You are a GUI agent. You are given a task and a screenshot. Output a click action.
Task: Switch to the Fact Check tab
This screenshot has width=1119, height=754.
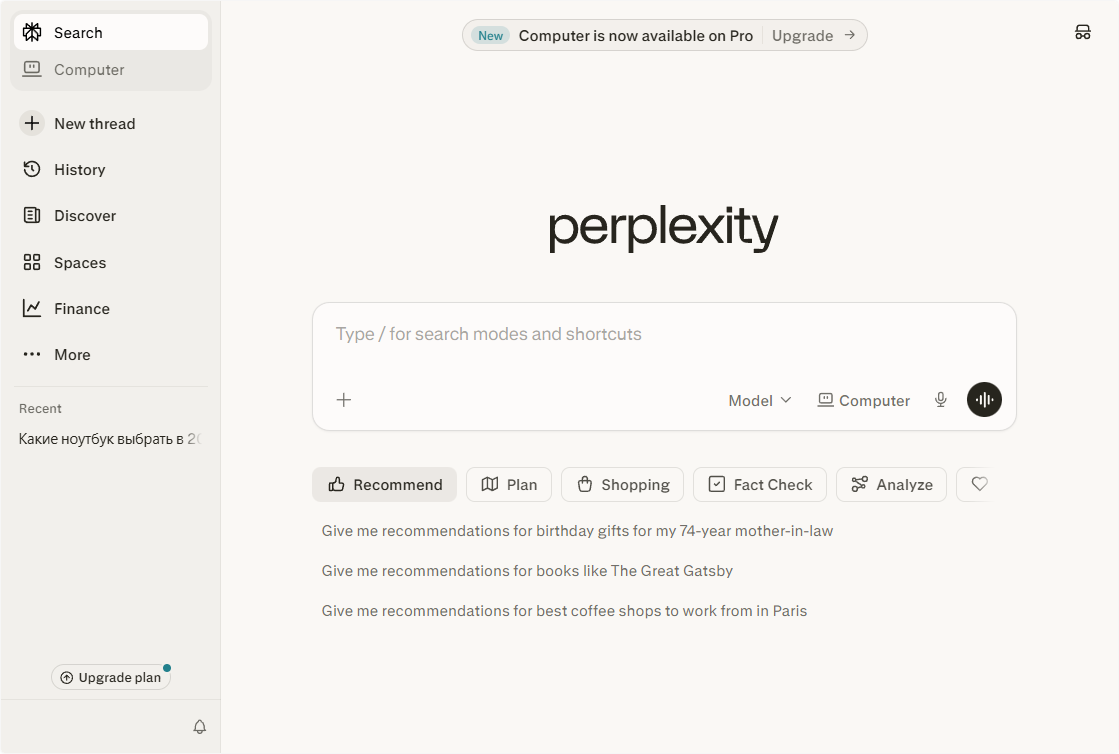click(760, 485)
